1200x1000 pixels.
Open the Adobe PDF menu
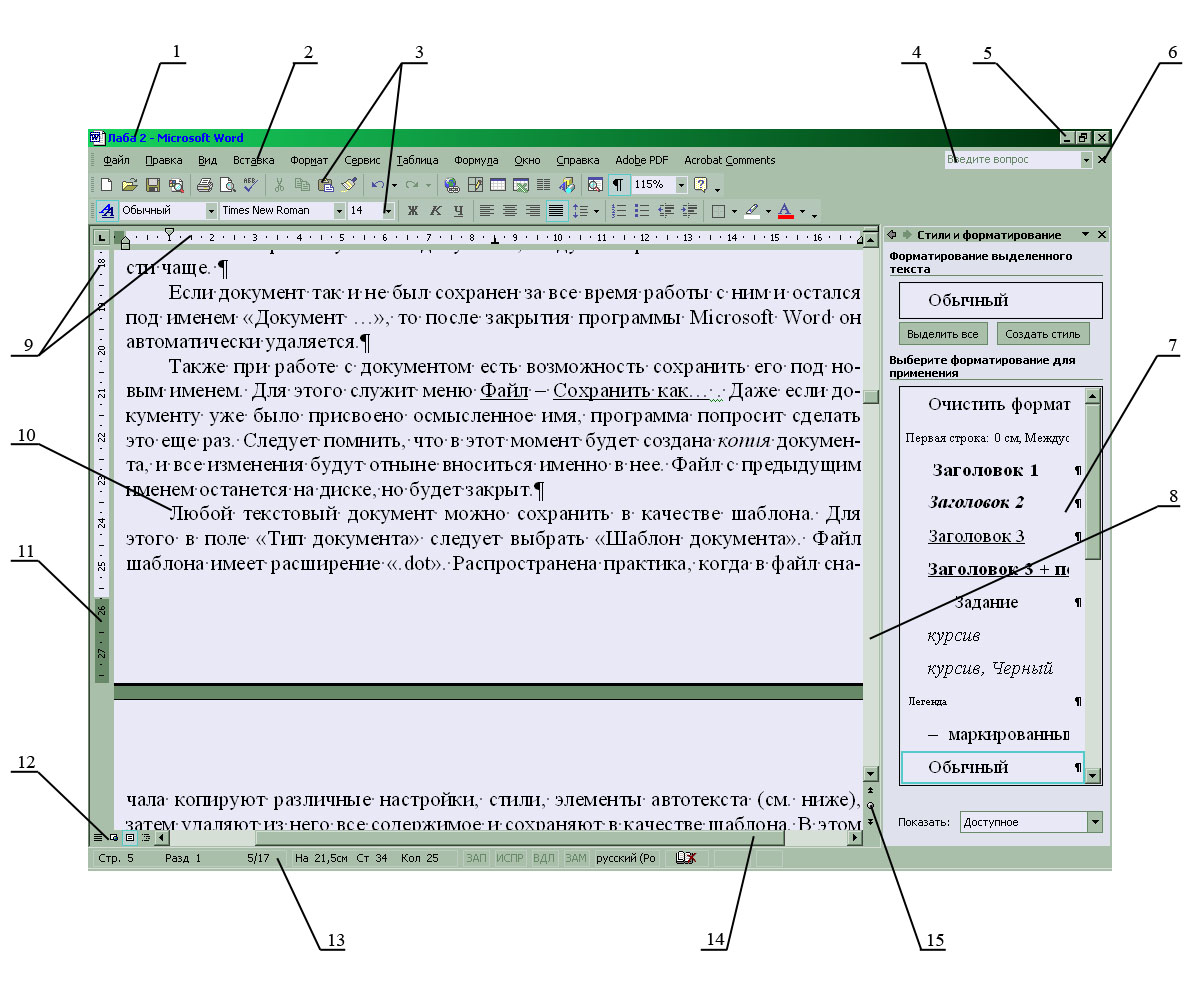642,160
